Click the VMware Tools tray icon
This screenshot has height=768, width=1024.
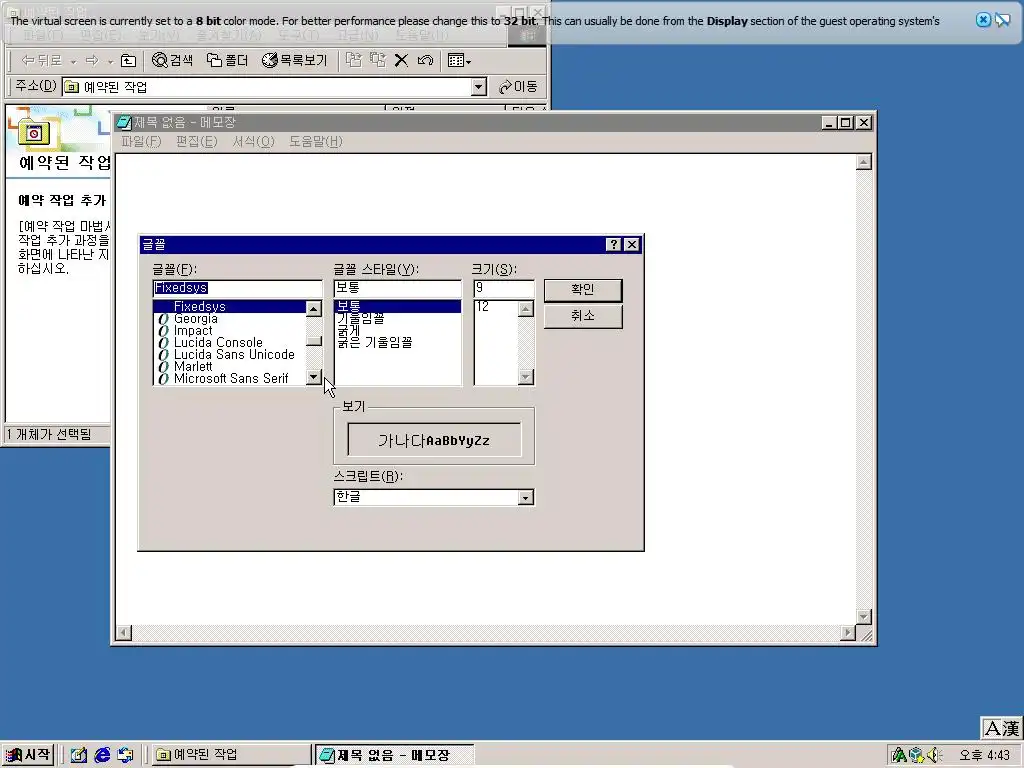[916, 755]
